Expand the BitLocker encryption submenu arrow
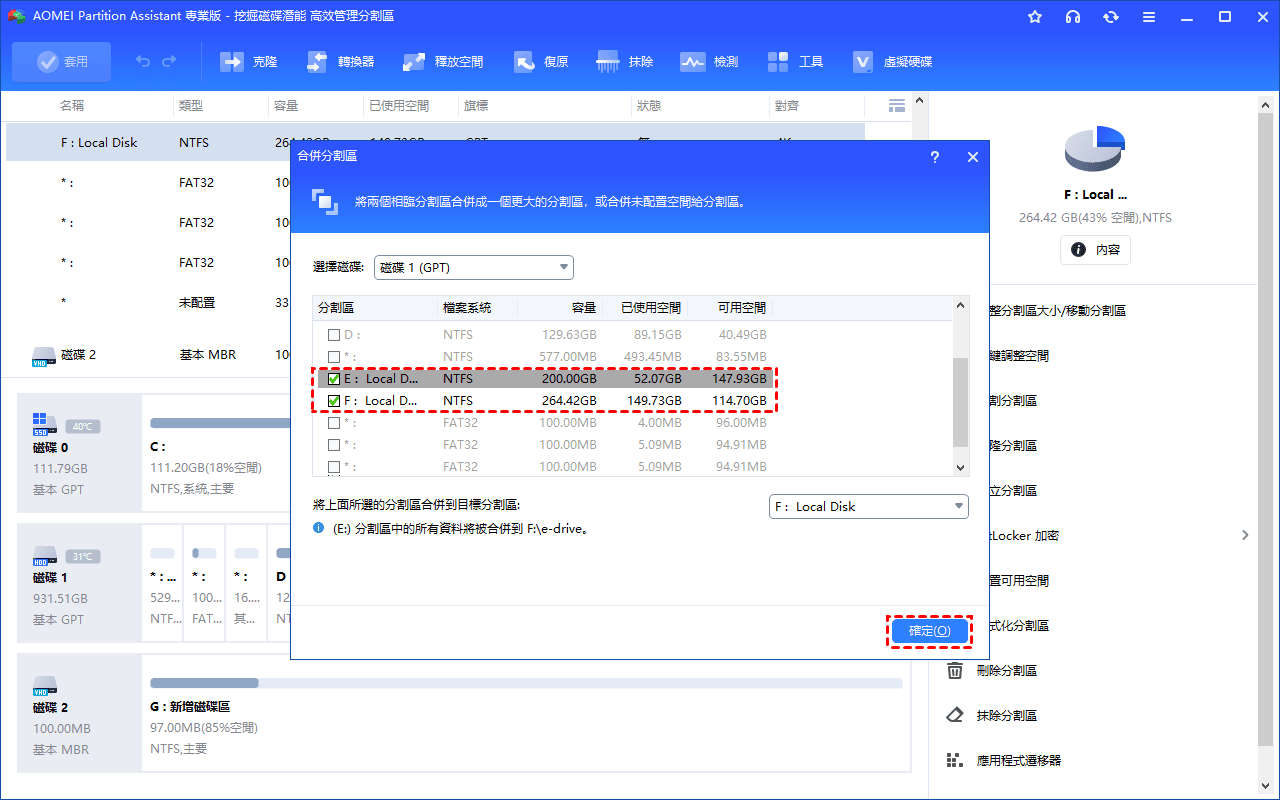 (1245, 536)
